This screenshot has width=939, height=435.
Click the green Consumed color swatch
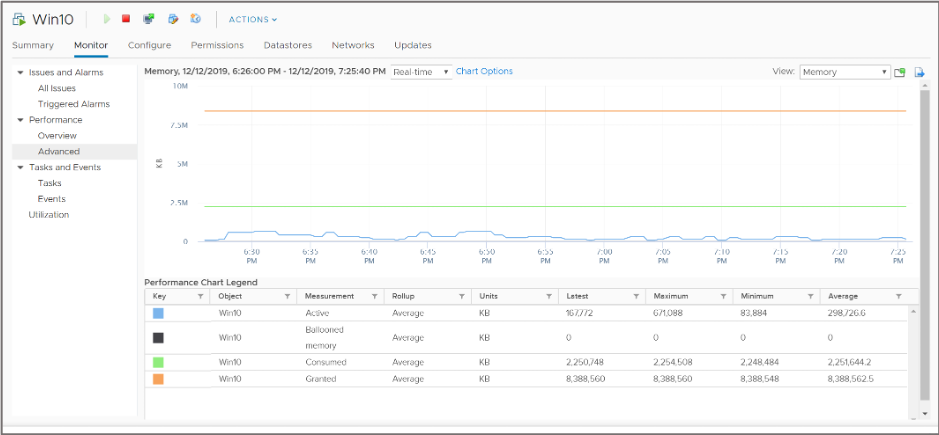(x=158, y=362)
